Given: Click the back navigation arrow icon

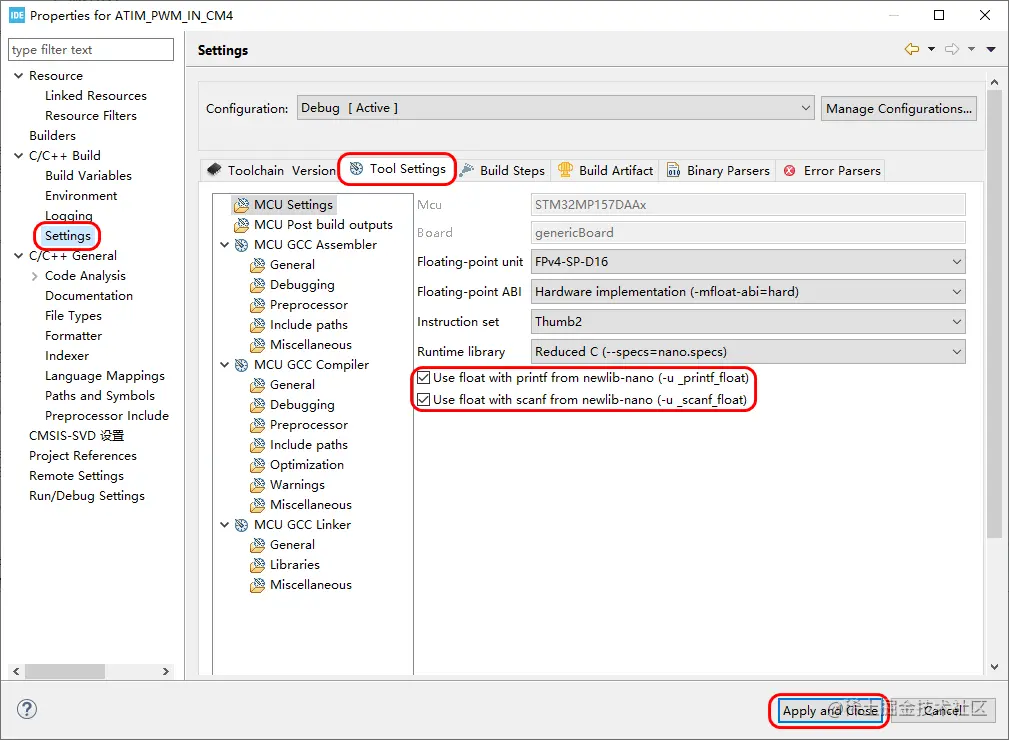Looking at the screenshot, I should point(912,49).
